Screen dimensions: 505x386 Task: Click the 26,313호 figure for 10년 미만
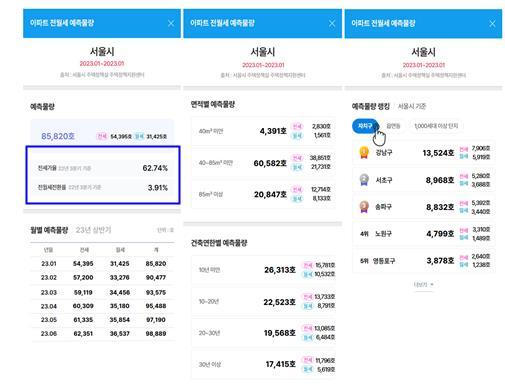click(x=280, y=270)
